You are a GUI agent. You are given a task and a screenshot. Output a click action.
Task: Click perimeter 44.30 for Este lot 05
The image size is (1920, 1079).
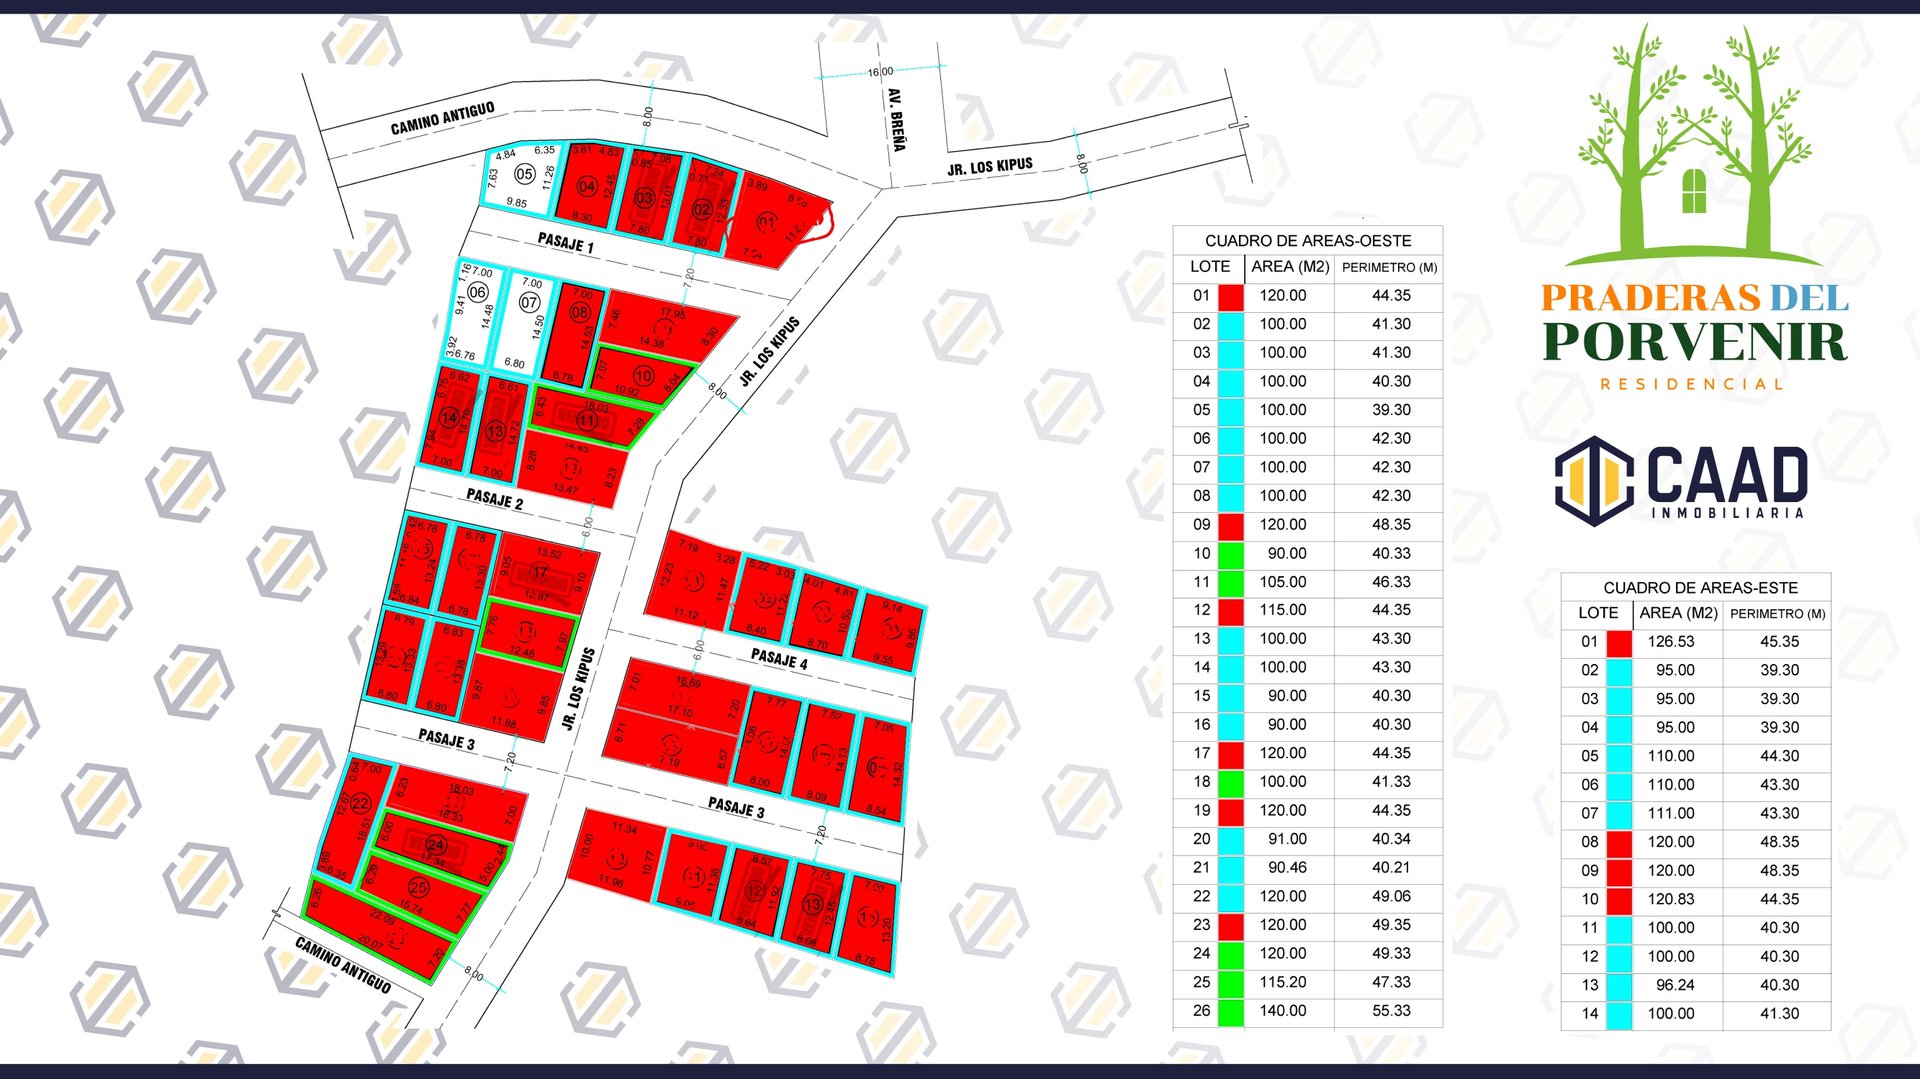pyautogui.click(x=1780, y=757)
